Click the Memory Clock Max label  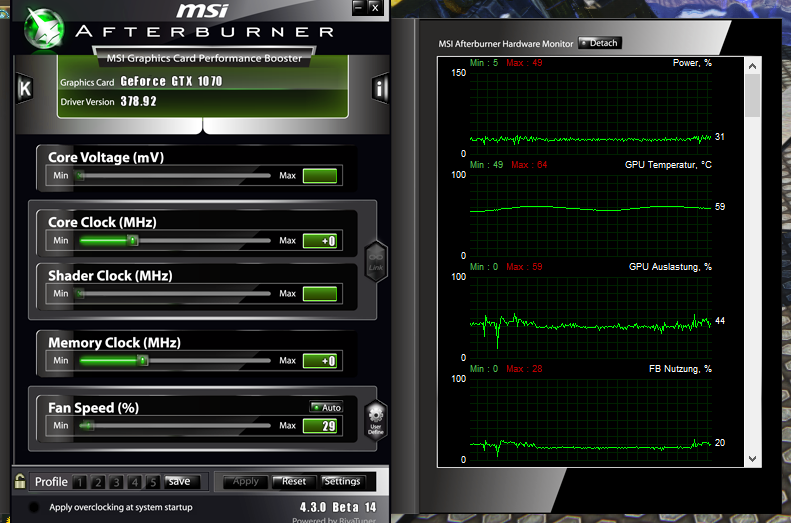(x=288, y=361)
